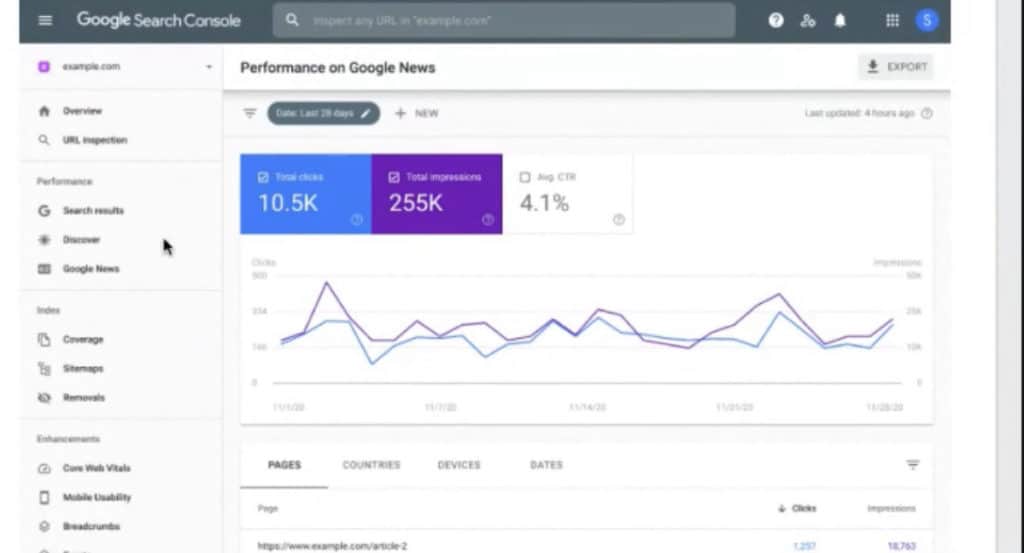Click the EXPORT button
Screen dimensions: 1024x553
pos(896,67)
